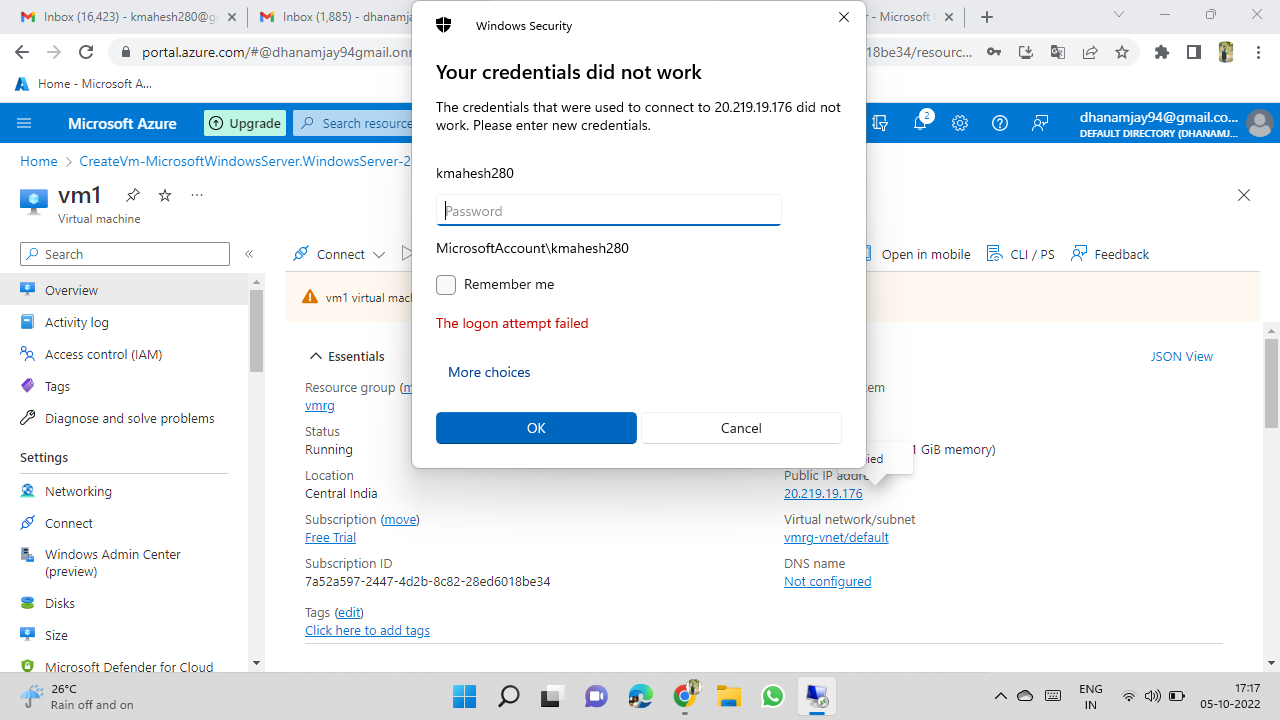Expand More choices in the credentials dialog

click(489, 372)
